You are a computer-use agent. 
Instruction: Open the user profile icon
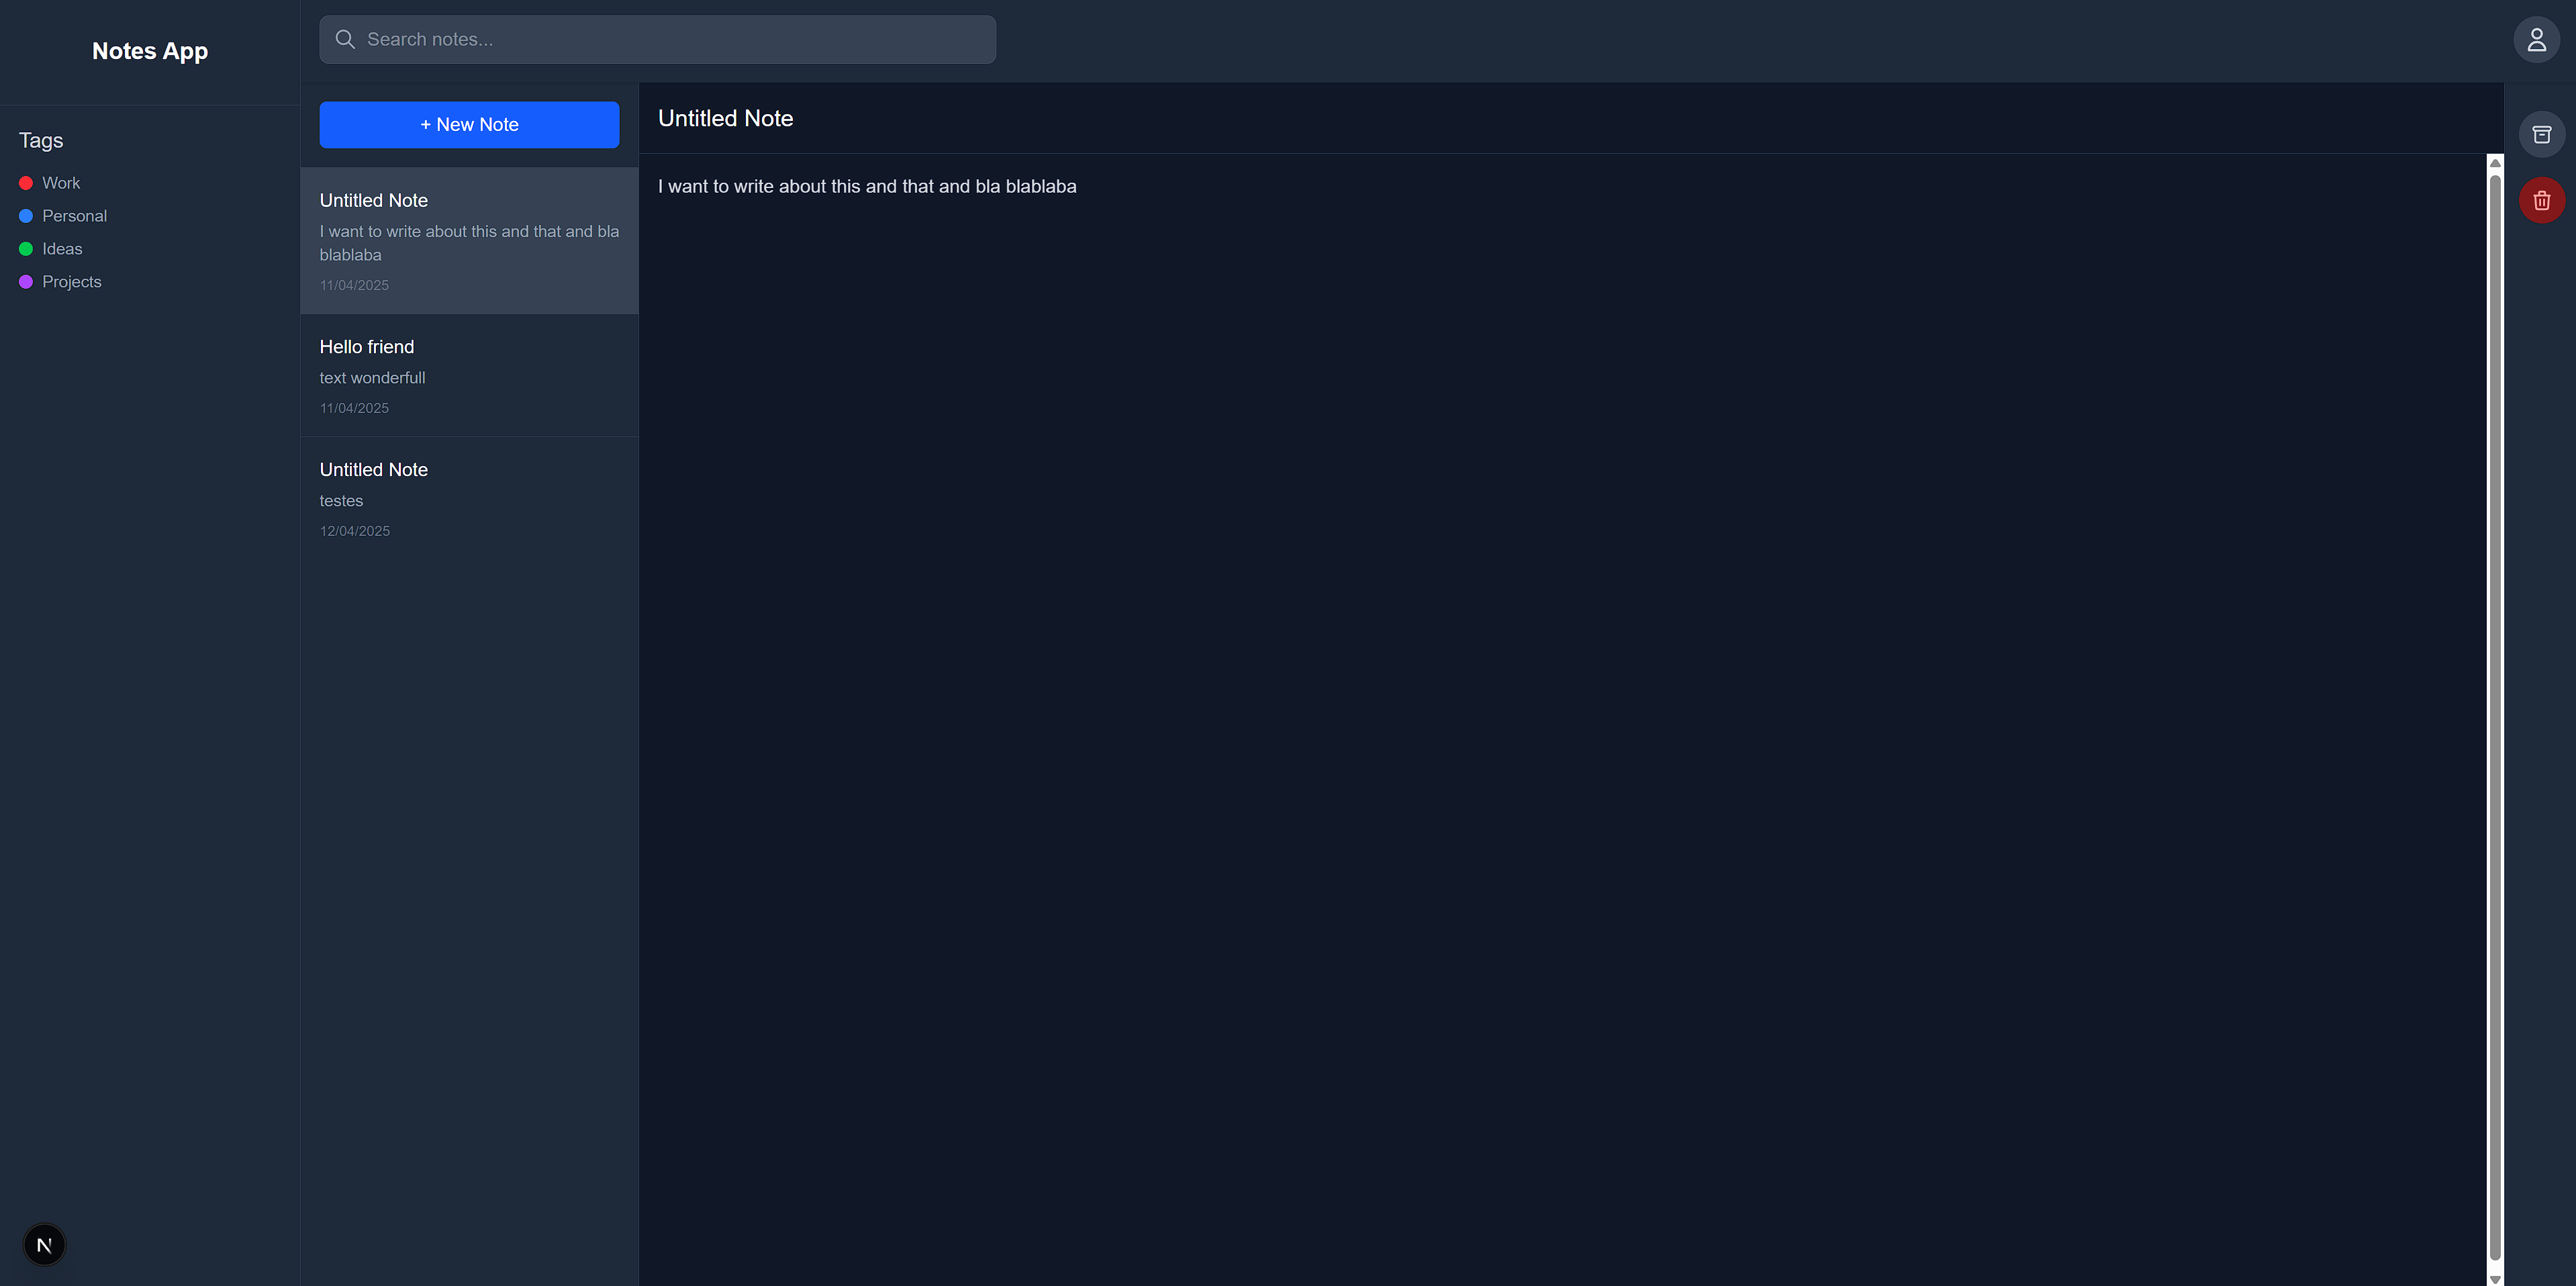[2536, 40]
